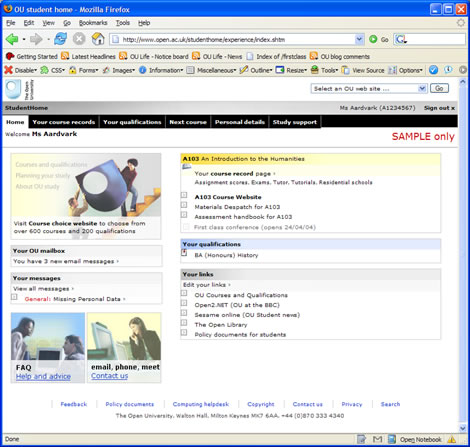
Task: Switch to Your course records tab
Action: (64, 122)
